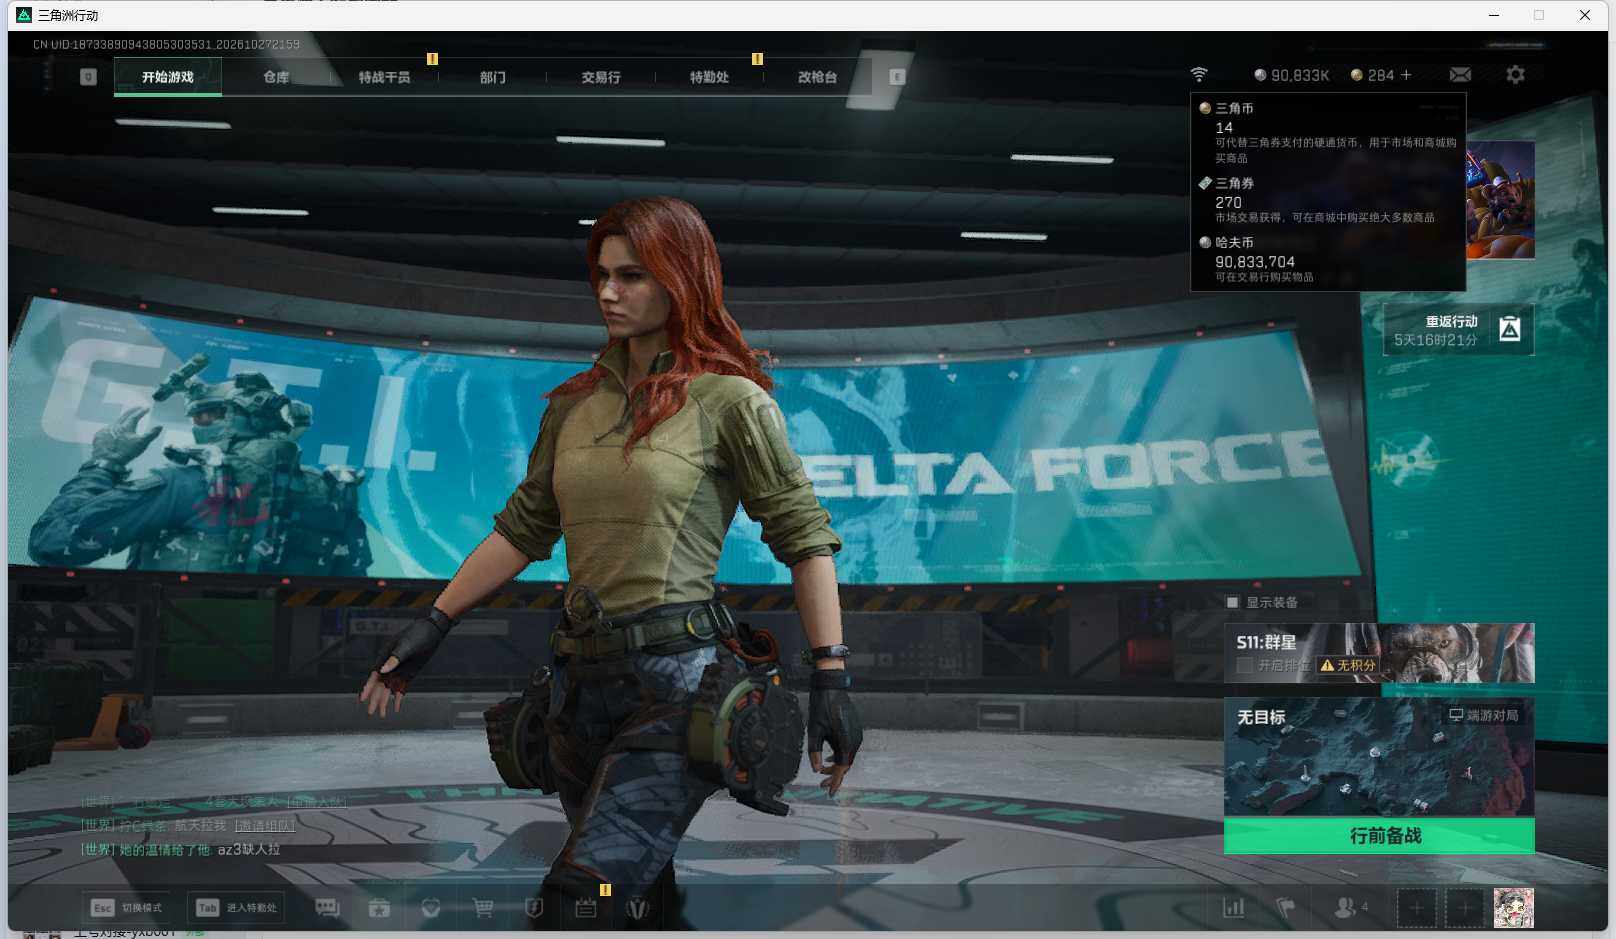Switch to the 特战干员 tab
This screenshot has width=1616, height=939.
point(384,77)
